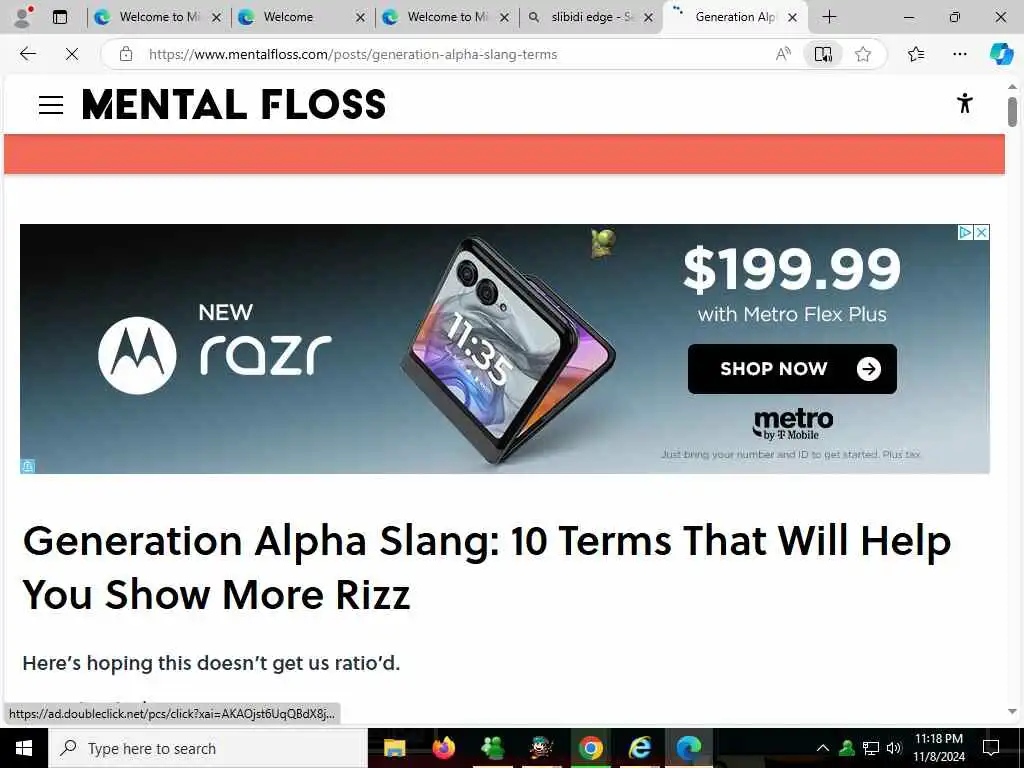Open Google Chrome from the taskbar
The image size is (1024, 768).
(590, 748)
